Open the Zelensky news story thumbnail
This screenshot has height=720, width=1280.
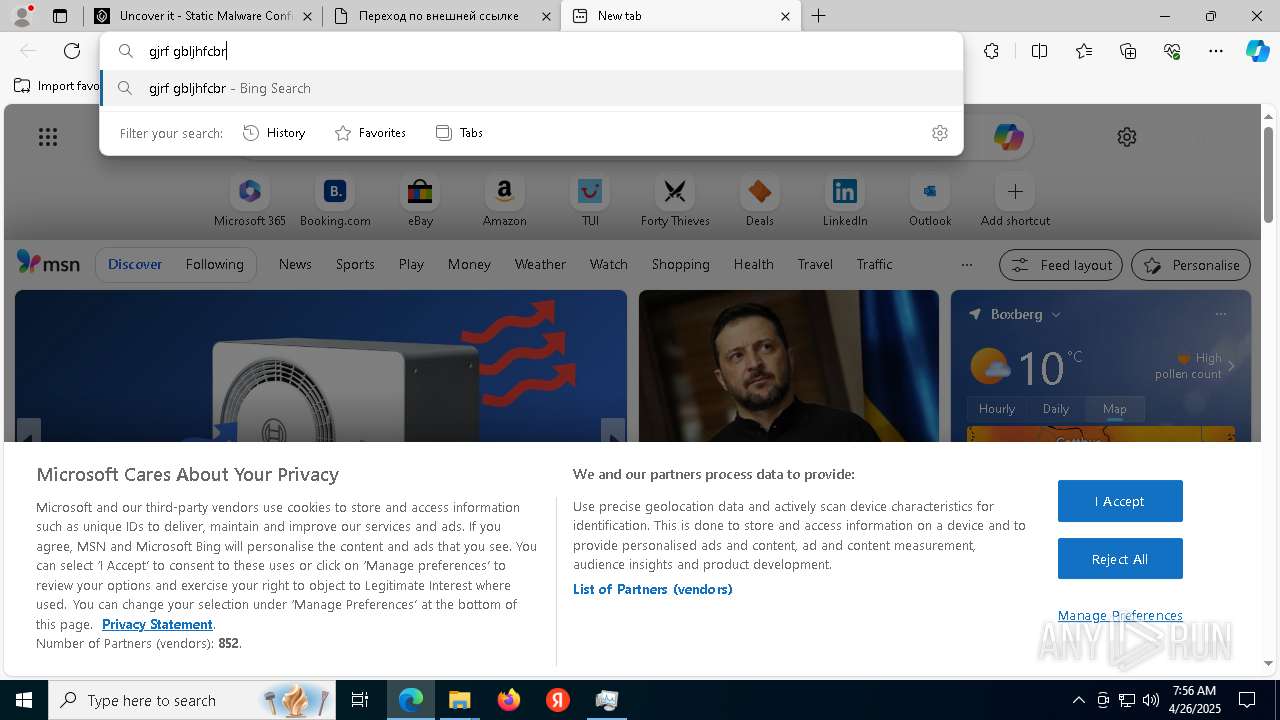click(789, 366)
